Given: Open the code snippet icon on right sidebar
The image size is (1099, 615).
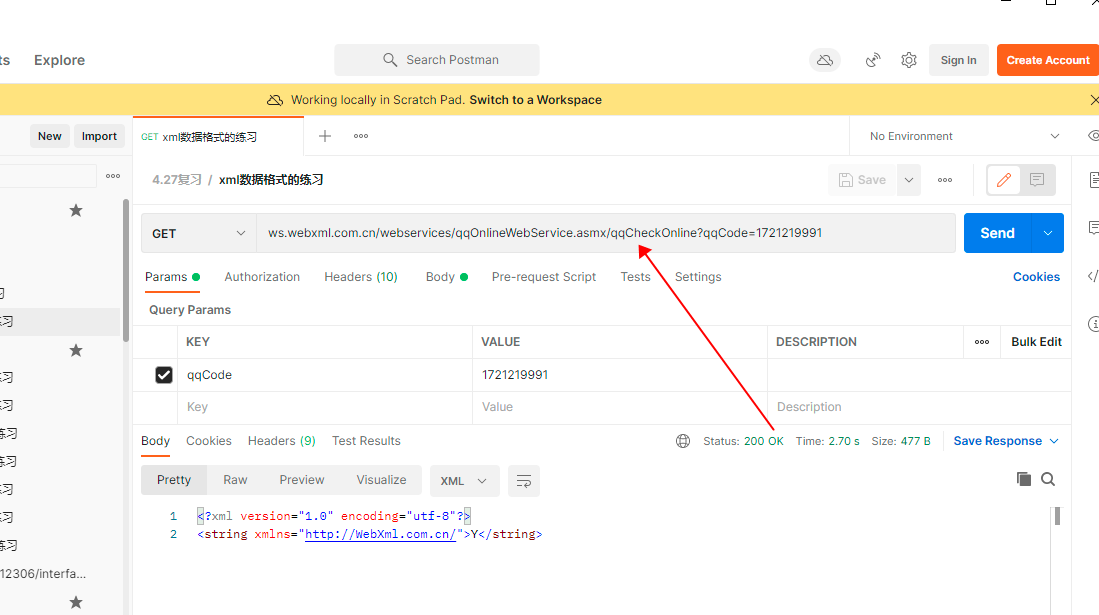Looking at the screenshot, I should 1093,276.
